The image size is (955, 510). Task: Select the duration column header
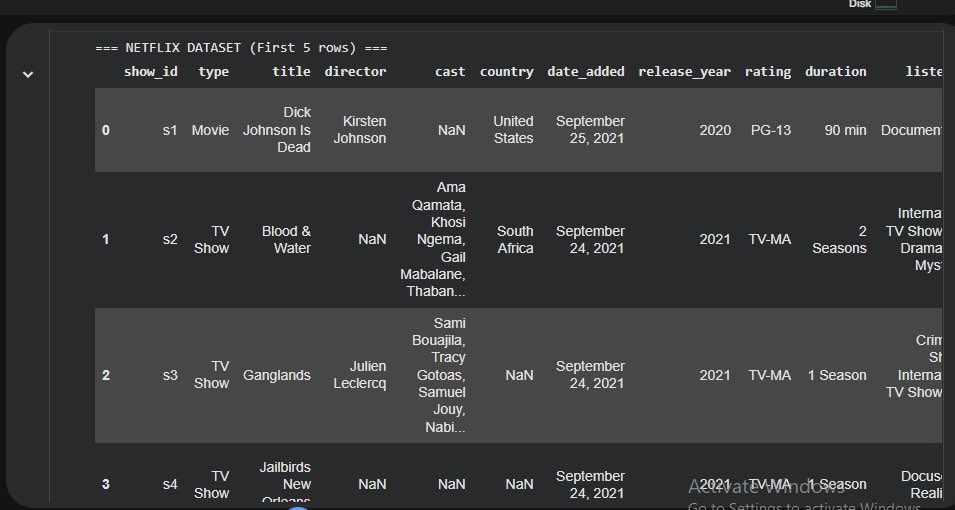835,71
